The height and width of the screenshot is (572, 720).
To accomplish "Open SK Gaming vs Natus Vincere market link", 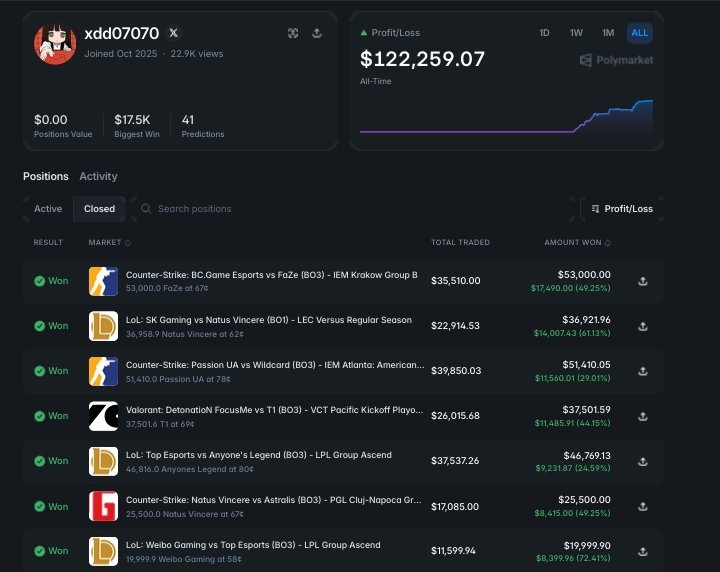I will coord(269,320).
